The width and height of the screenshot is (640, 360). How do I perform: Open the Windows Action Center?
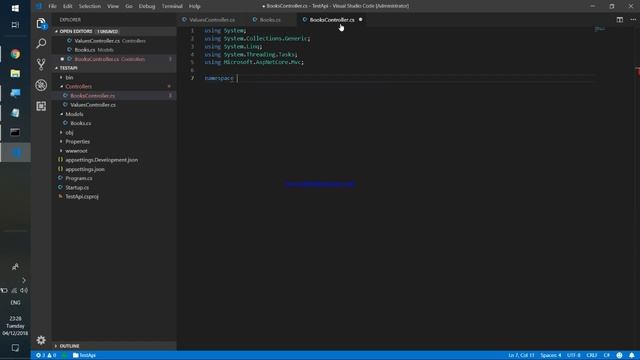click(15, 348)
